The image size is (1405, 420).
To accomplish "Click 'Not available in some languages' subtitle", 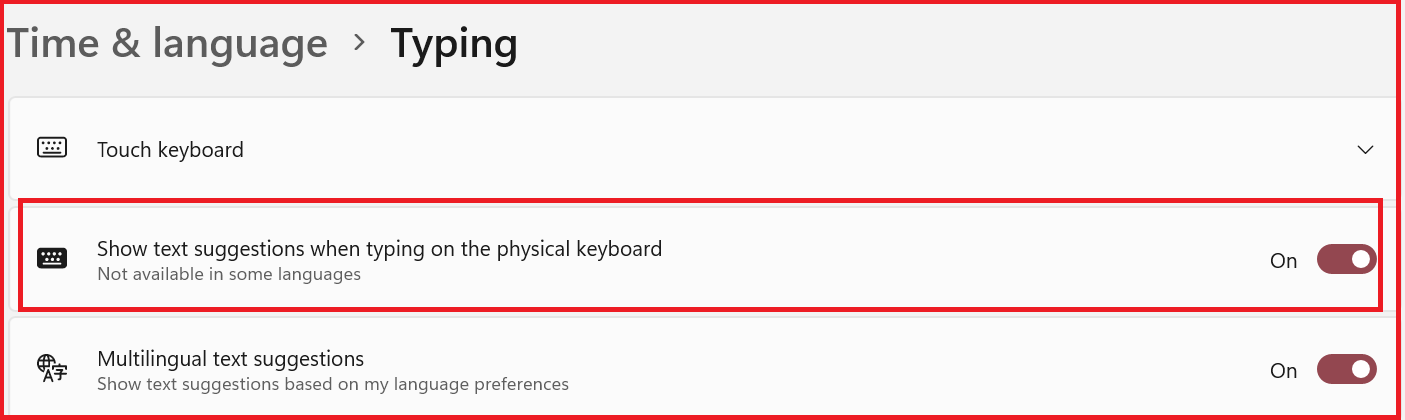I will [x=228, y=274].
